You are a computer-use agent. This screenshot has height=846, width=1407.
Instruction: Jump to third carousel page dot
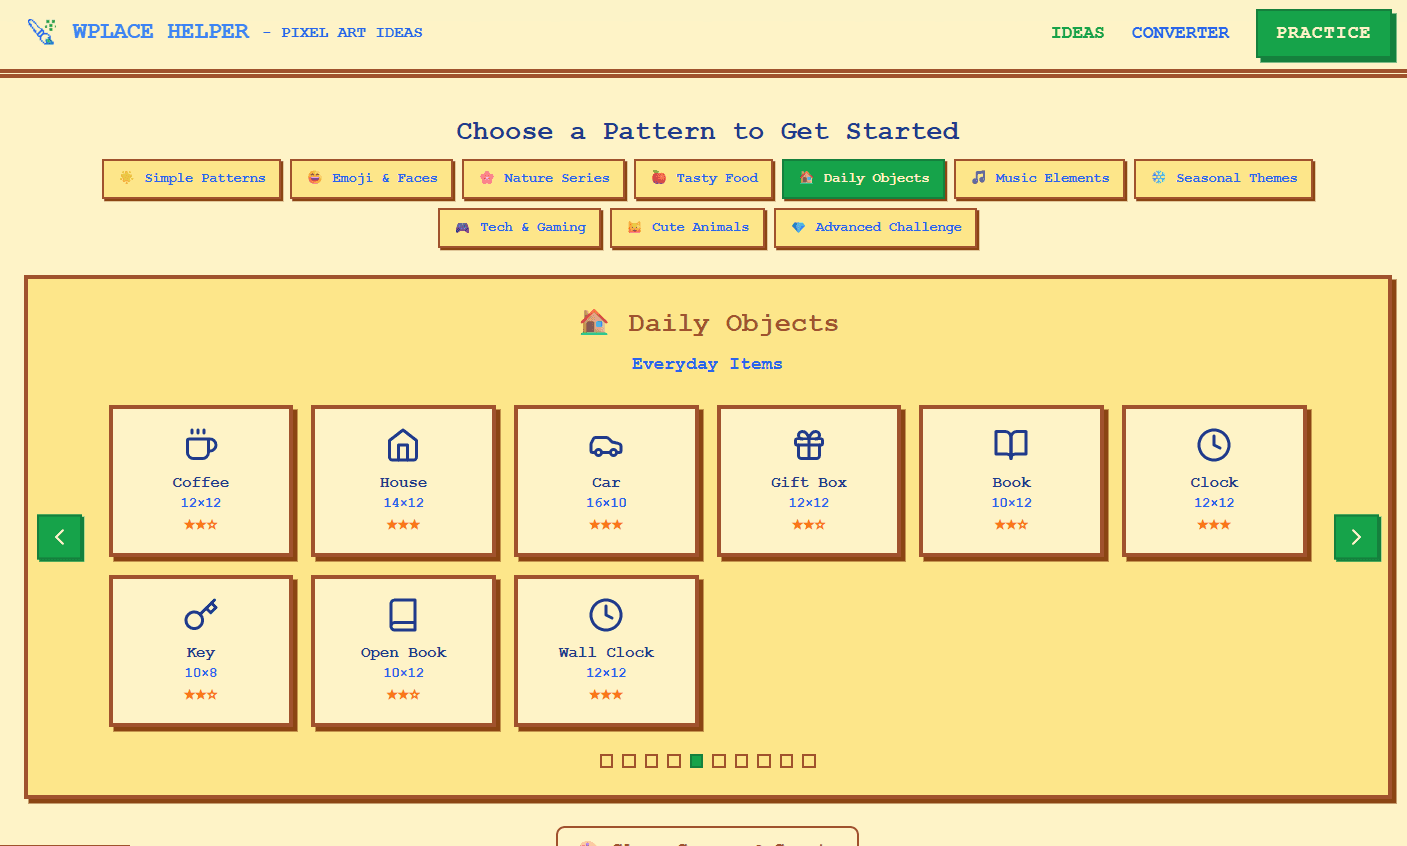(651, 761)
